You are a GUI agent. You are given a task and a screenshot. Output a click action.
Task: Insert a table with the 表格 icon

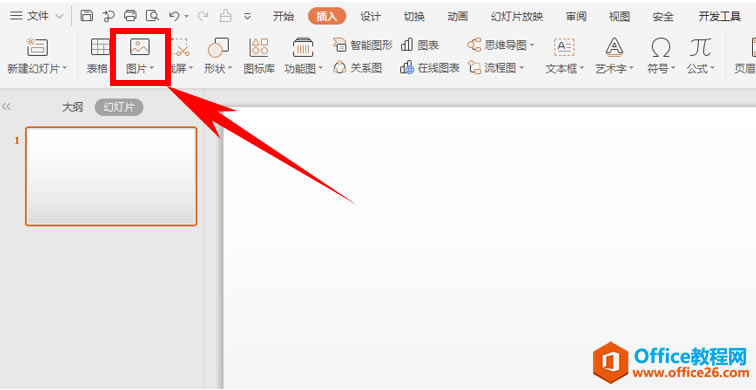(x=100, y=47)
